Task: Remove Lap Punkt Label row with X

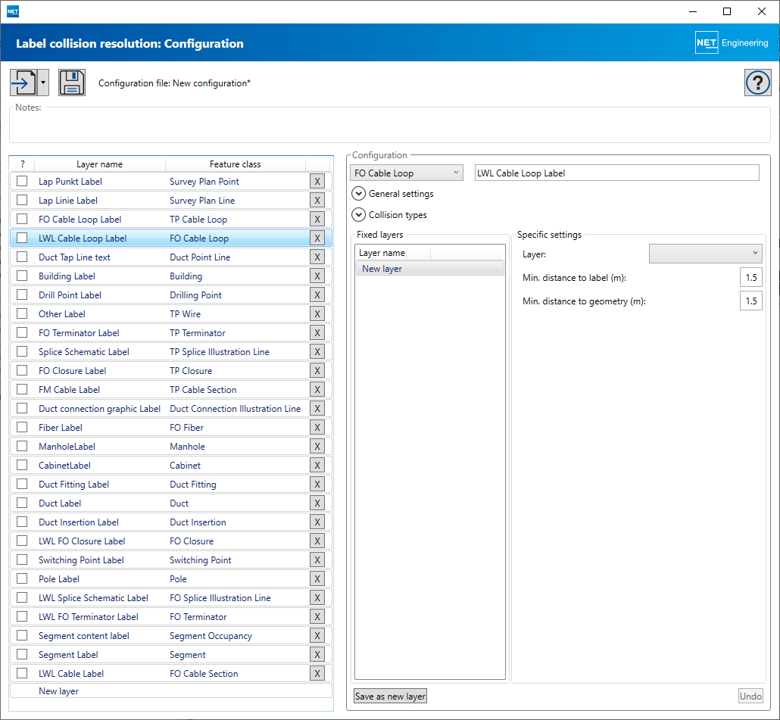Action: pyautogui.click(x=317, y=181)
